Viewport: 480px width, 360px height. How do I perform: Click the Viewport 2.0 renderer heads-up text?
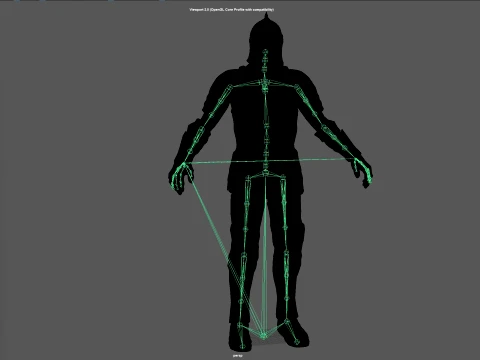click(232, 10)
